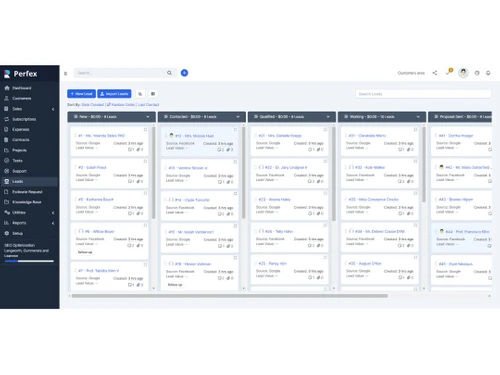Screen dimensions: 500x375
Task: Click the Leads sidebar icon
Action: tap(6, 181)
